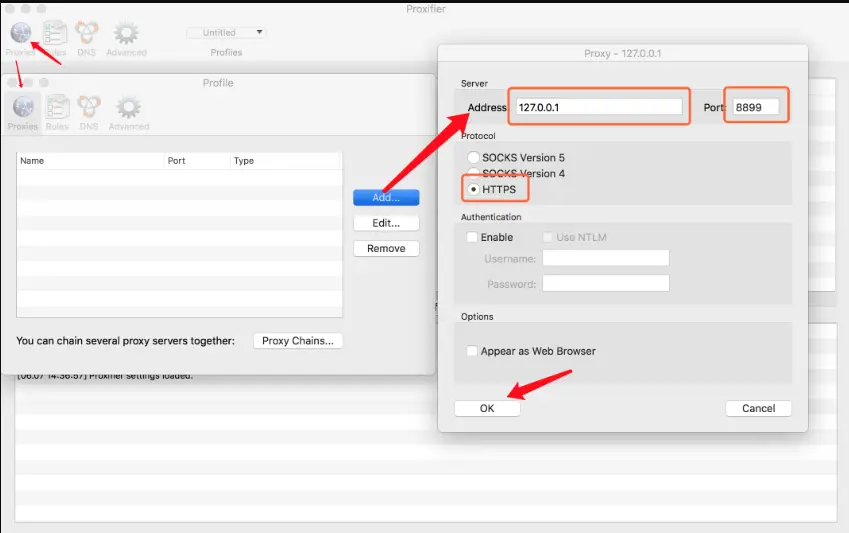Open Rules icon in main Proxifier toolbar
Viewport: 849px width, 533px height.
(54, 34)
